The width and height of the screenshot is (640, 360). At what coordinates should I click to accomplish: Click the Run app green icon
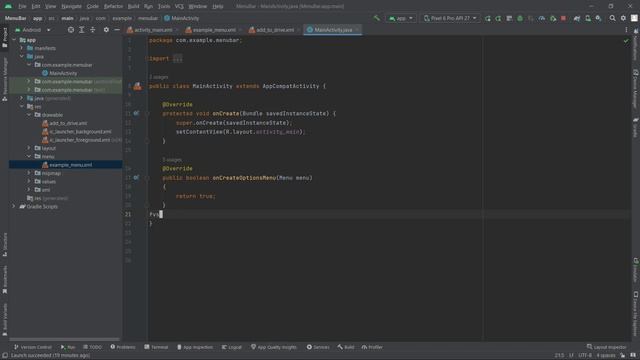click(x=488, y=18)
